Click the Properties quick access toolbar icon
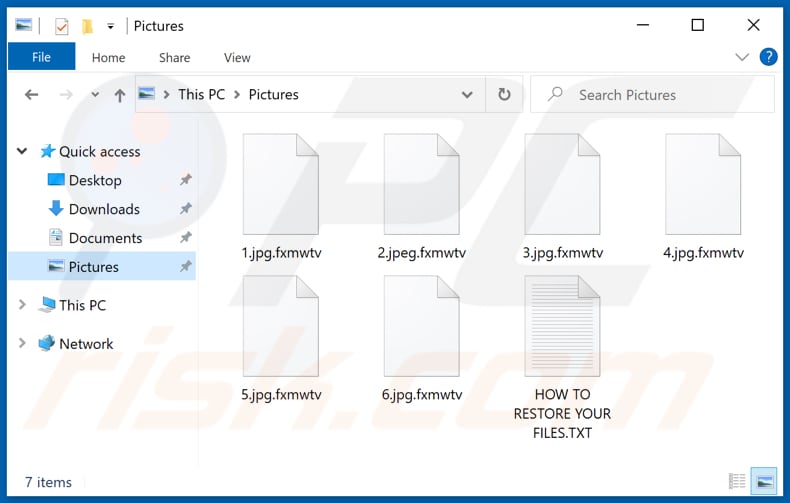Image resolution: width=790 pixels, height=503 pixels. point(62,26)
